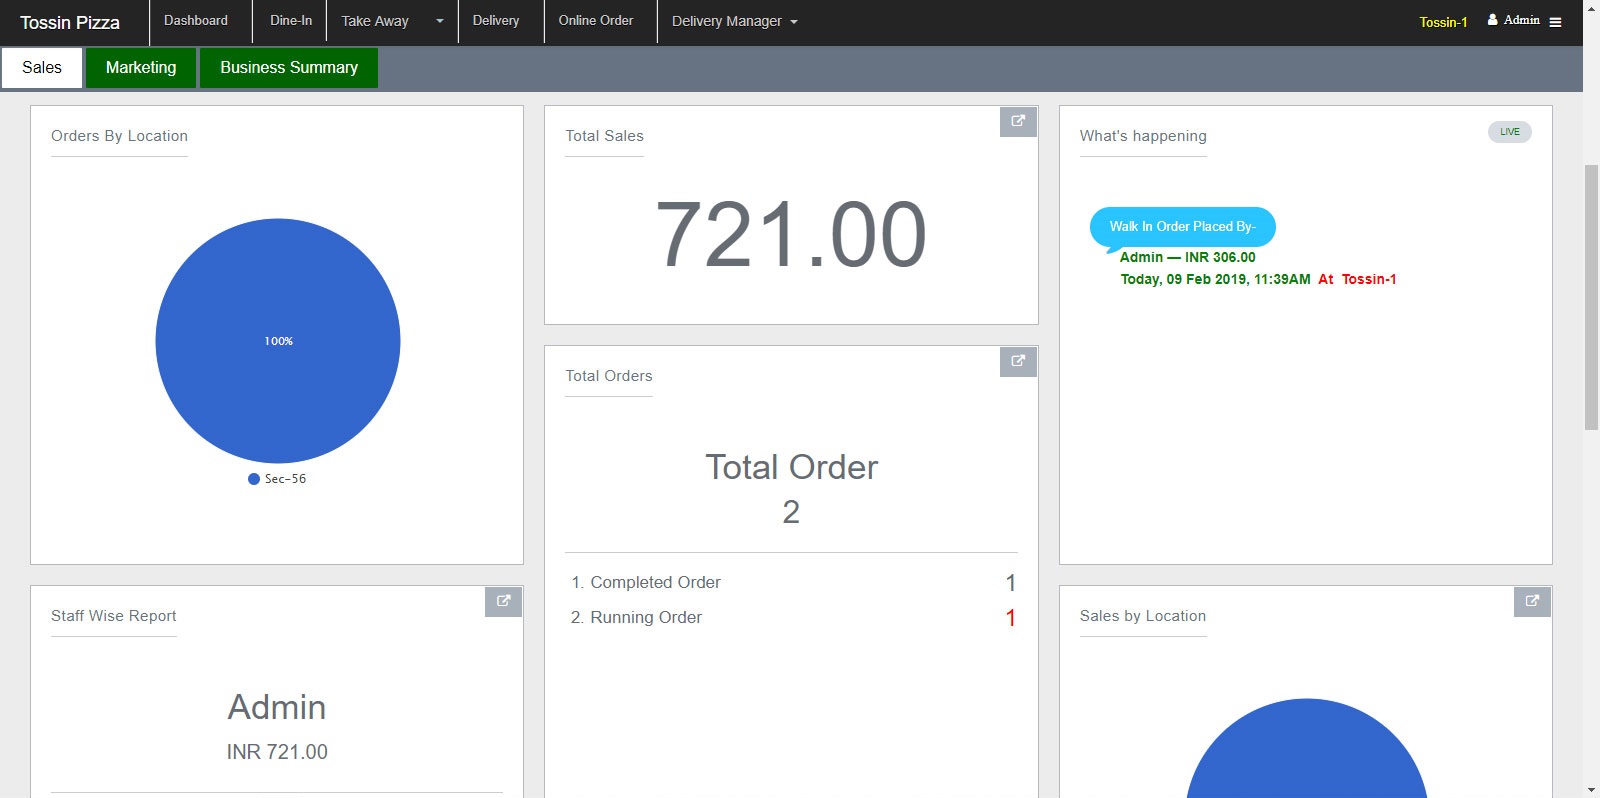Click the 100% label on pie chart
The width and height of the screenshot is (1600, 798).
point(278,341)
